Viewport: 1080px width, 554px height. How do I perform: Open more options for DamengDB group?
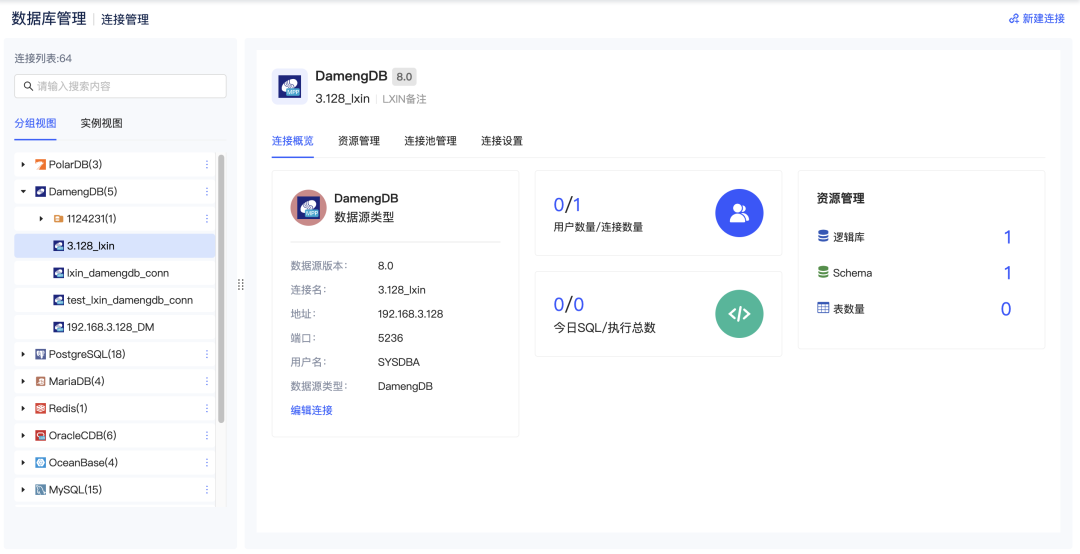tap(207, 192)
